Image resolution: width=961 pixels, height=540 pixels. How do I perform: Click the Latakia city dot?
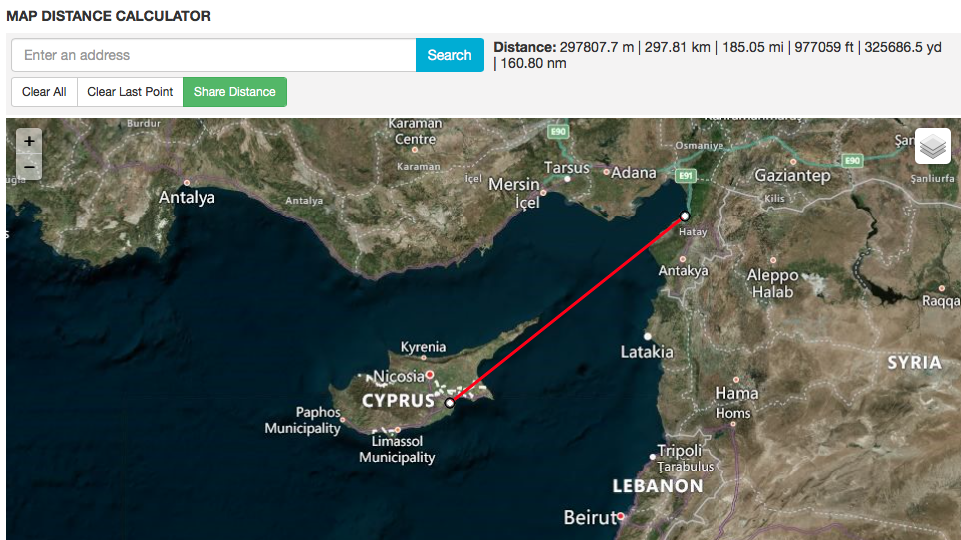point(648,337)
